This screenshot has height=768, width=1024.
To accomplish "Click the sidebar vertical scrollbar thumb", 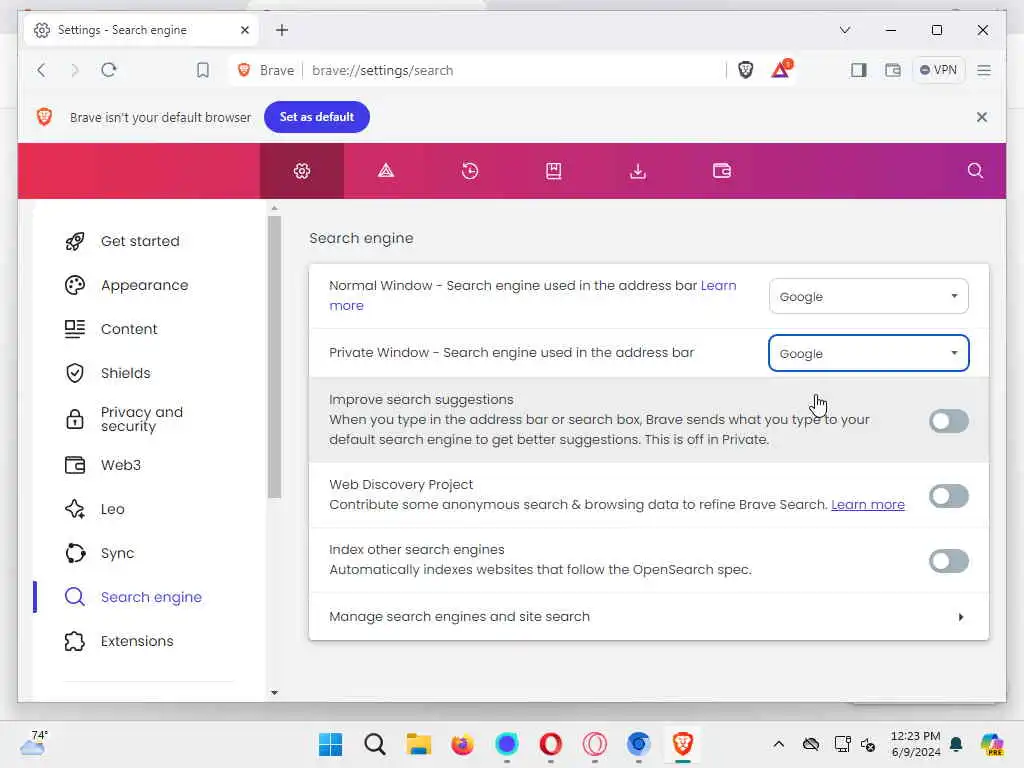I will pyautogui.click(x=274, y=357).
